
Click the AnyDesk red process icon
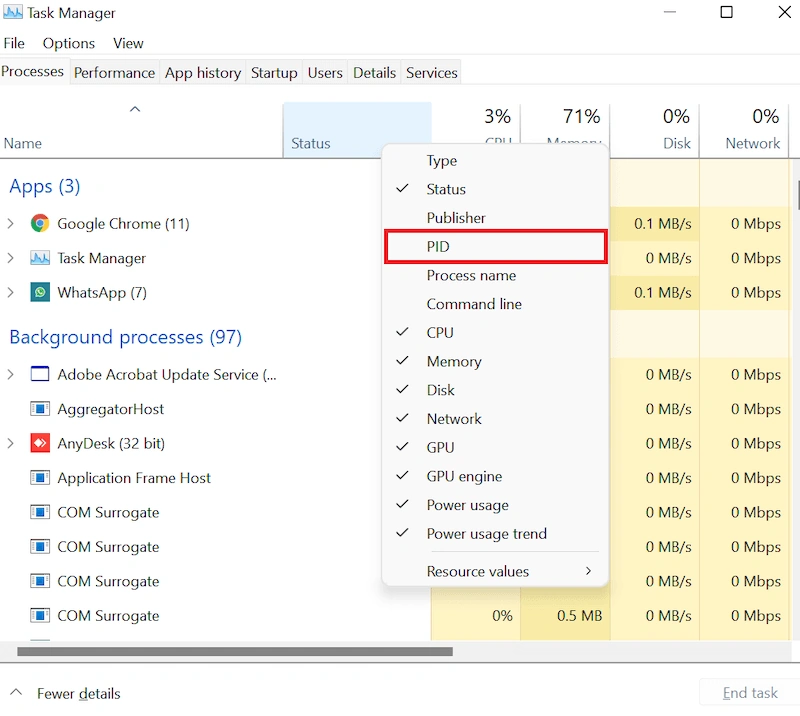(x=40, y=443)
